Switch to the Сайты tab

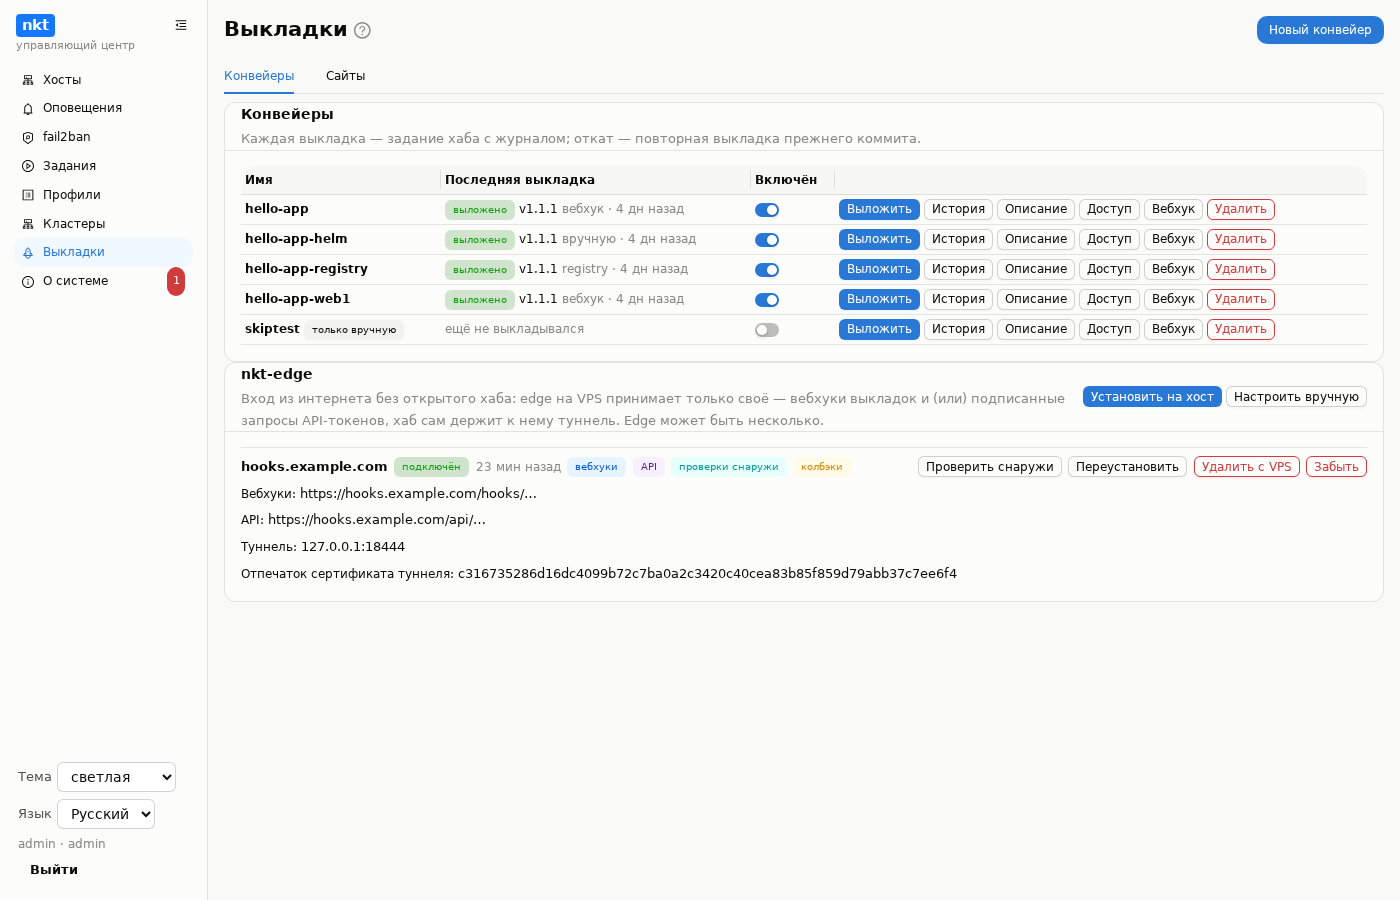coord(345,76)
